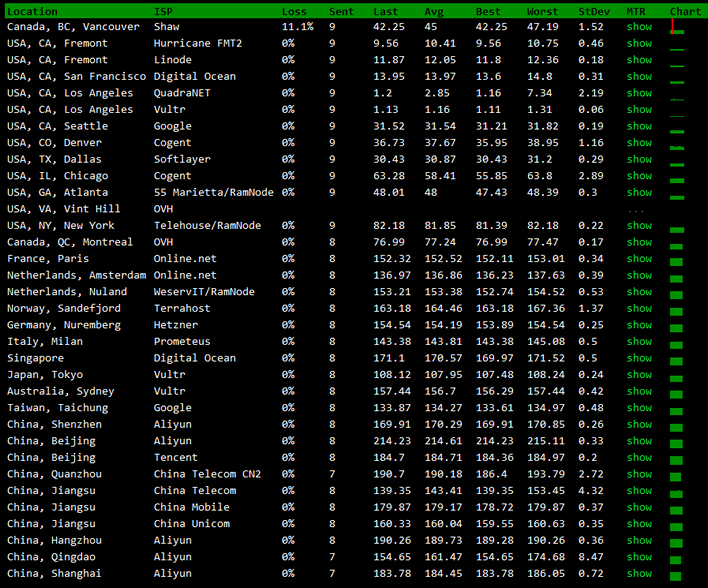Click the StDev column header
The width and height of the screenshot is (708, 588).
point(594,11)
